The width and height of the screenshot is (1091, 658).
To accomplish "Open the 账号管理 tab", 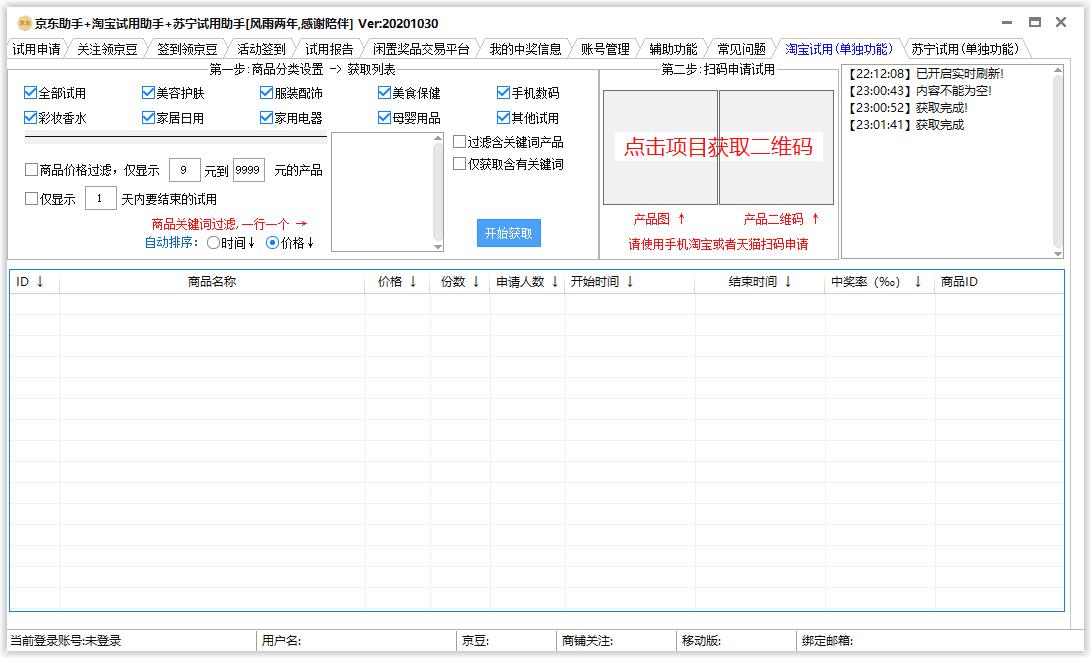I will coord(605,49).
